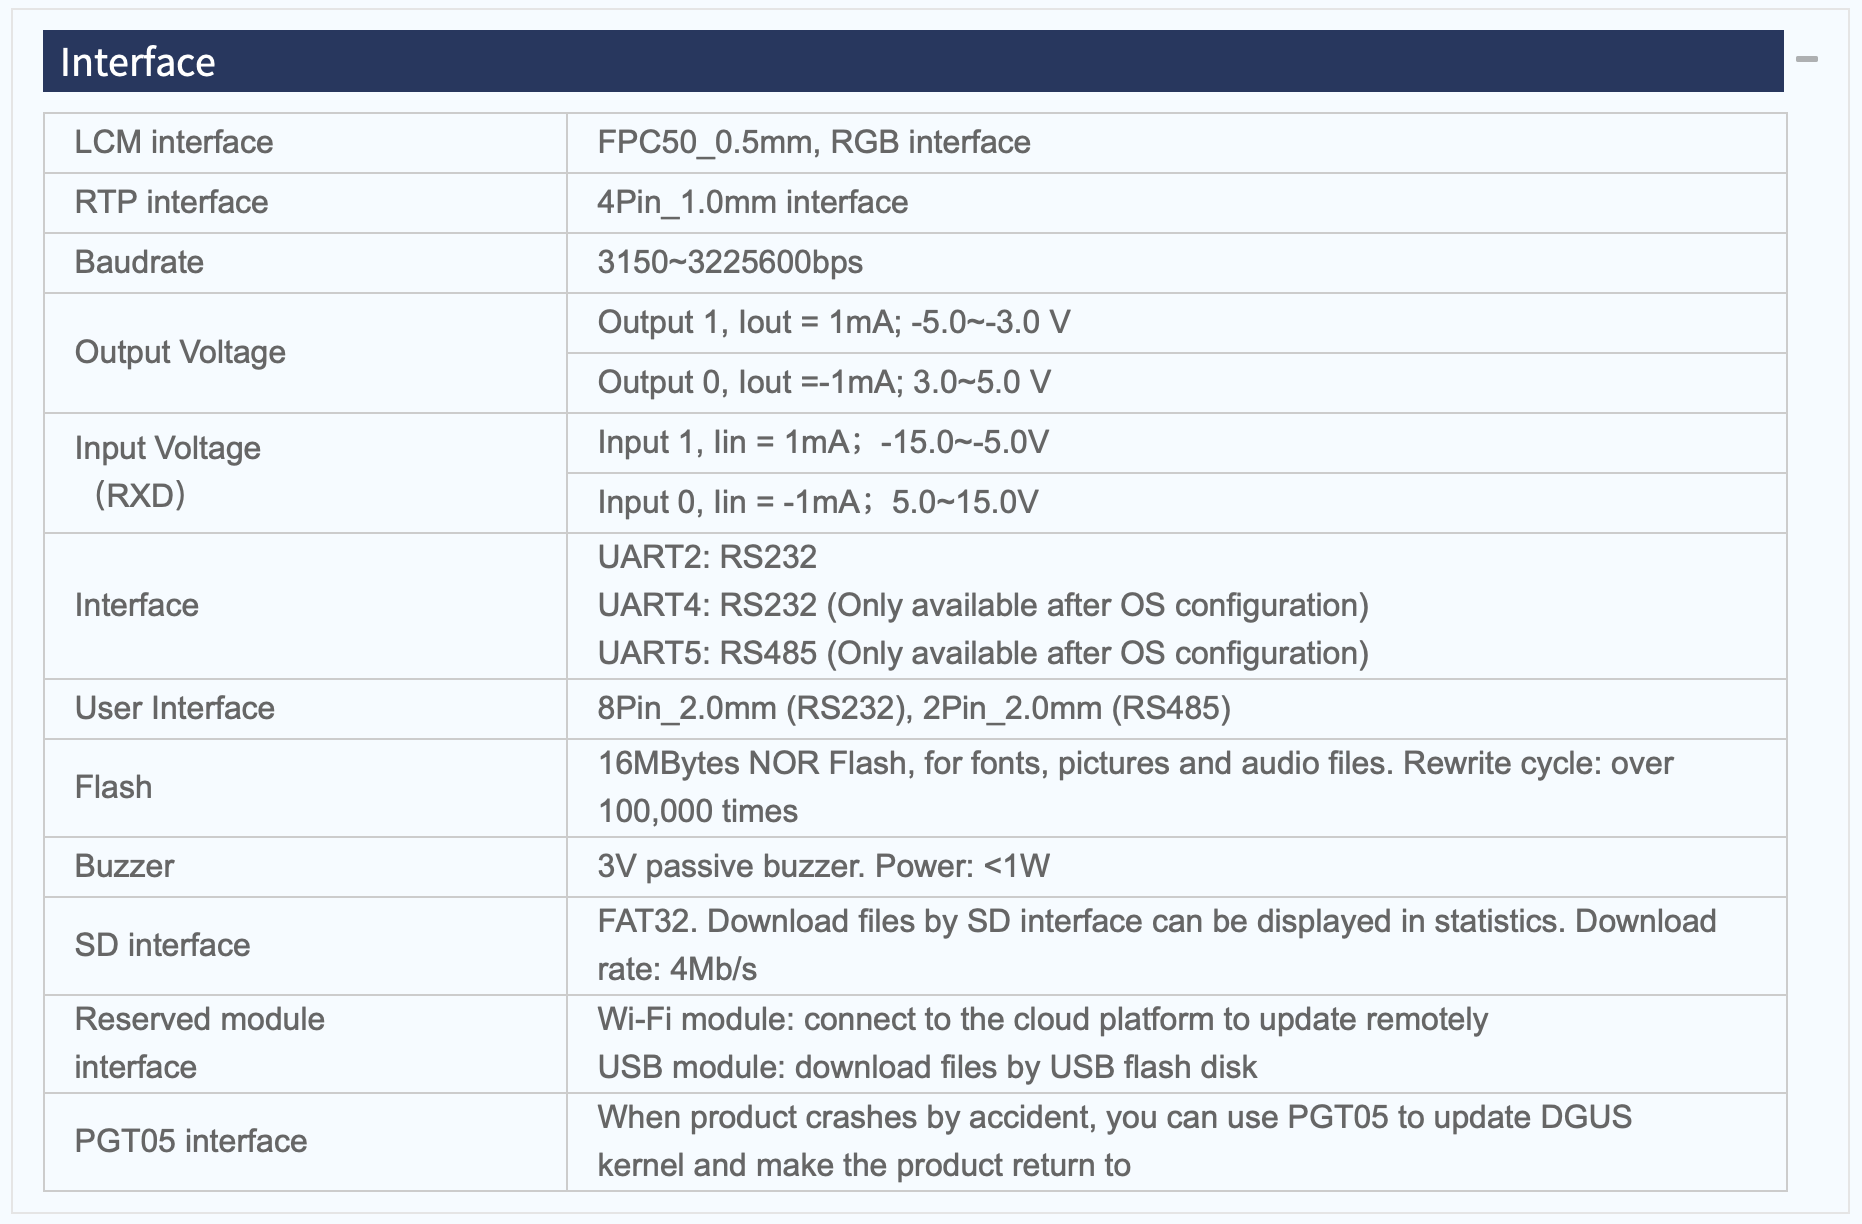Viewport: 1862px width, 1224px height.
Task: Click the UART4: RS232 configuration line
Action: tap(983, 605)
